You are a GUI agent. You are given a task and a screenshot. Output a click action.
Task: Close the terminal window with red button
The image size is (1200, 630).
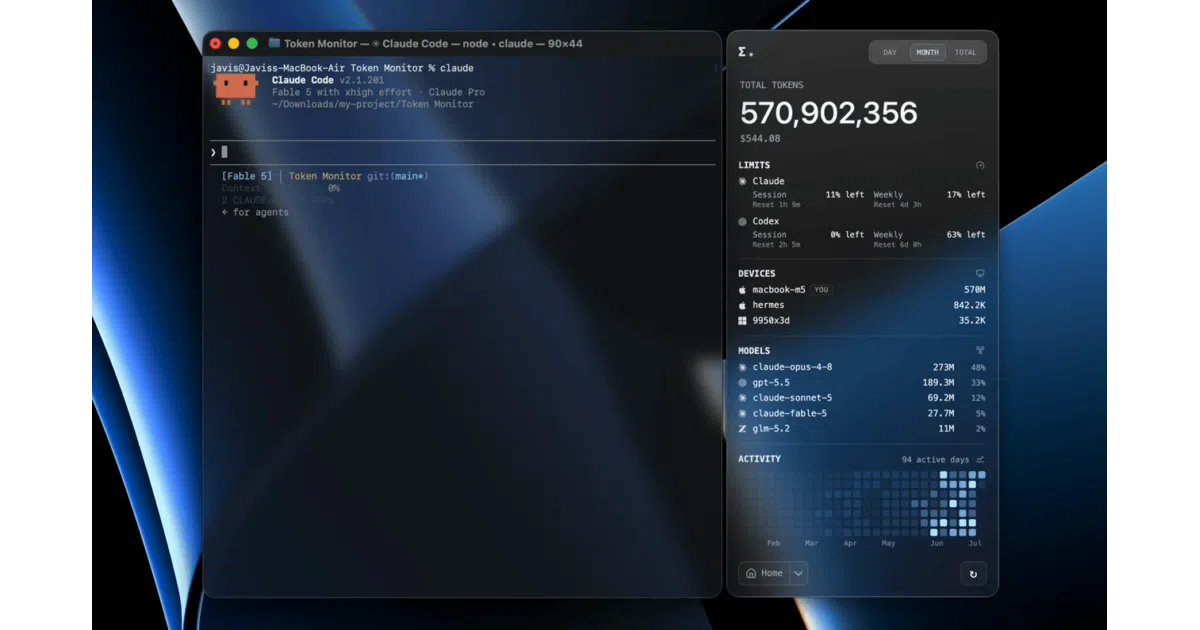[x=215, y=43]
